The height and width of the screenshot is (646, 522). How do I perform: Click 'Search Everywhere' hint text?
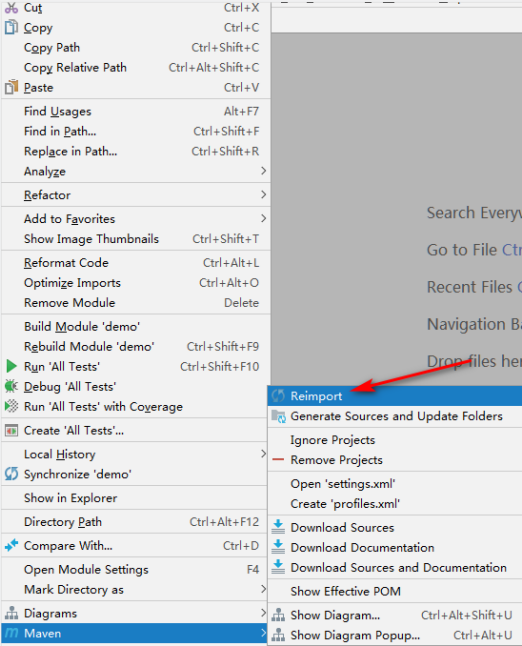tap(474, 213)
